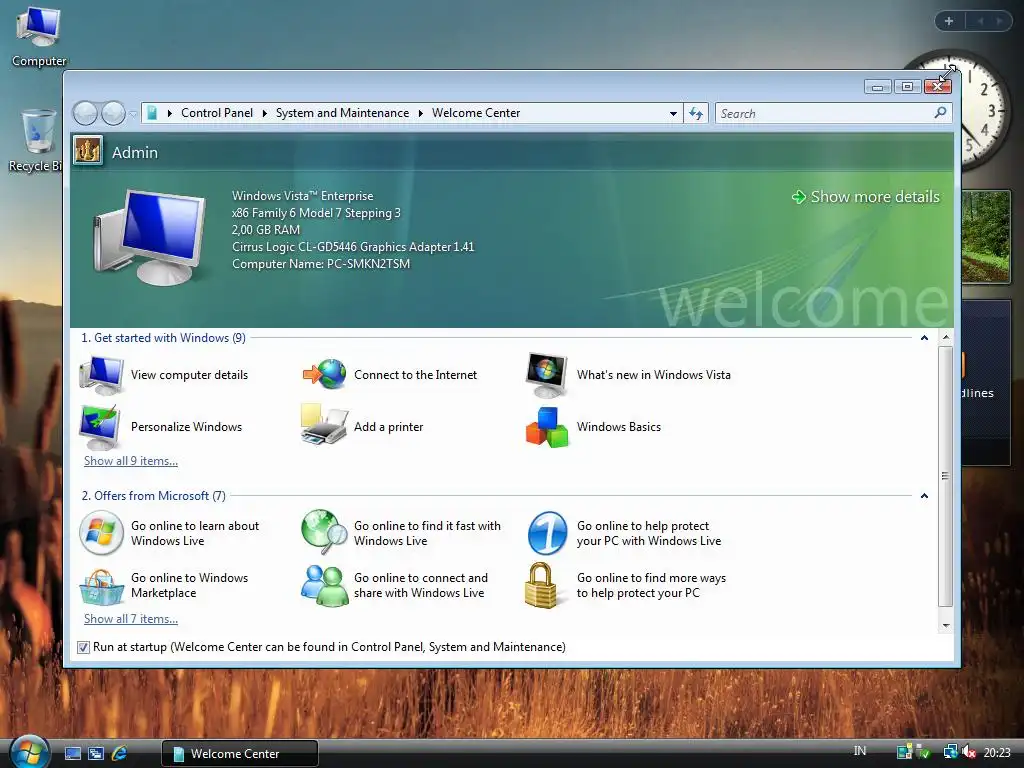This screenshot has width=1024, height=768.
Task: Navigate to Control Panel breadcrumb
Action: click(x=217, y=113)
